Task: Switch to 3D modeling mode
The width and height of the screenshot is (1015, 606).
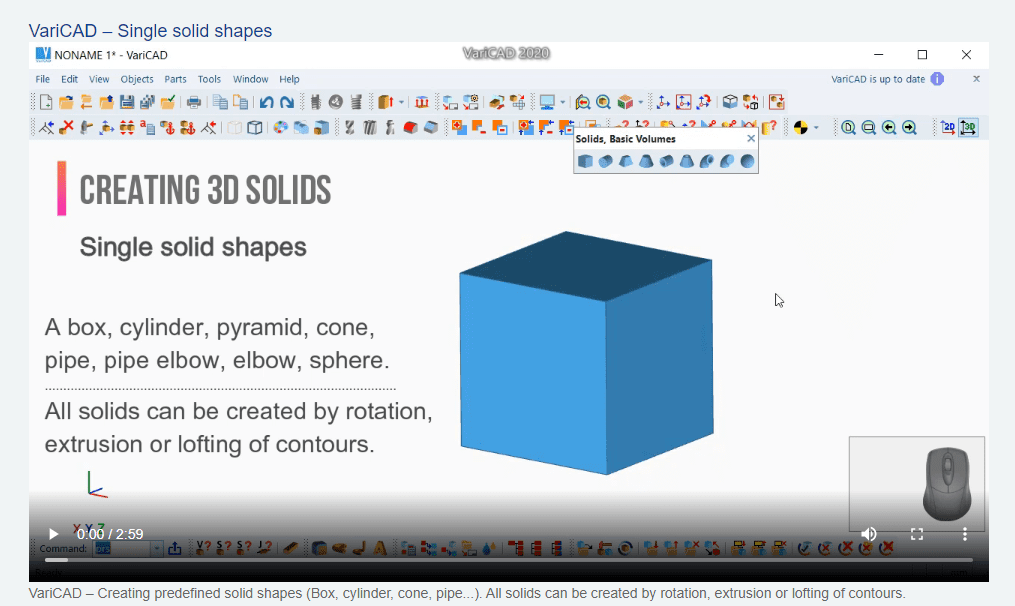Action: [968, 128]
